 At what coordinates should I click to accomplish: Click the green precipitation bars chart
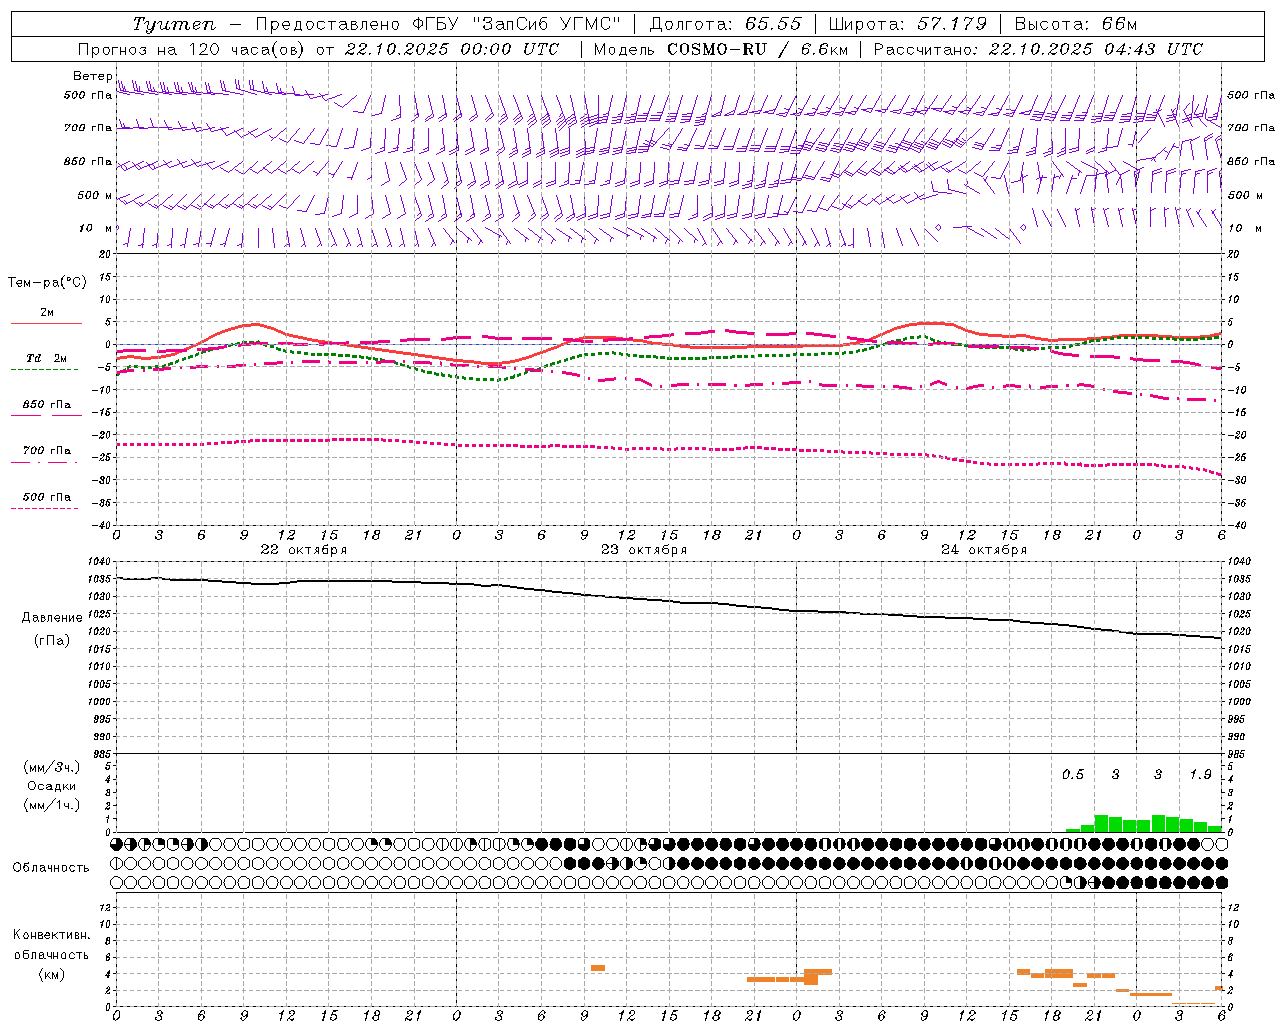pos(1144,823)
